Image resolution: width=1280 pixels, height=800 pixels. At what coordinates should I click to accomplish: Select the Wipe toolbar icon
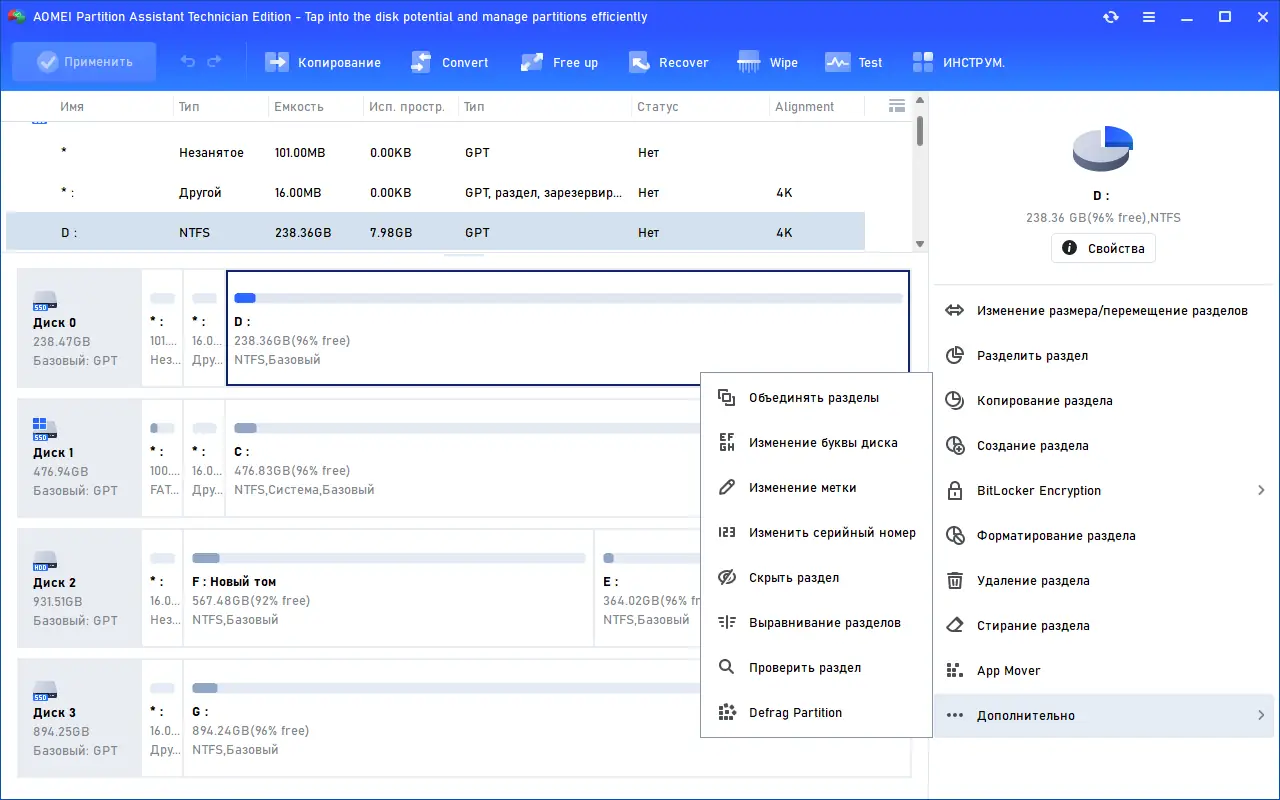(x=767, y=62)
